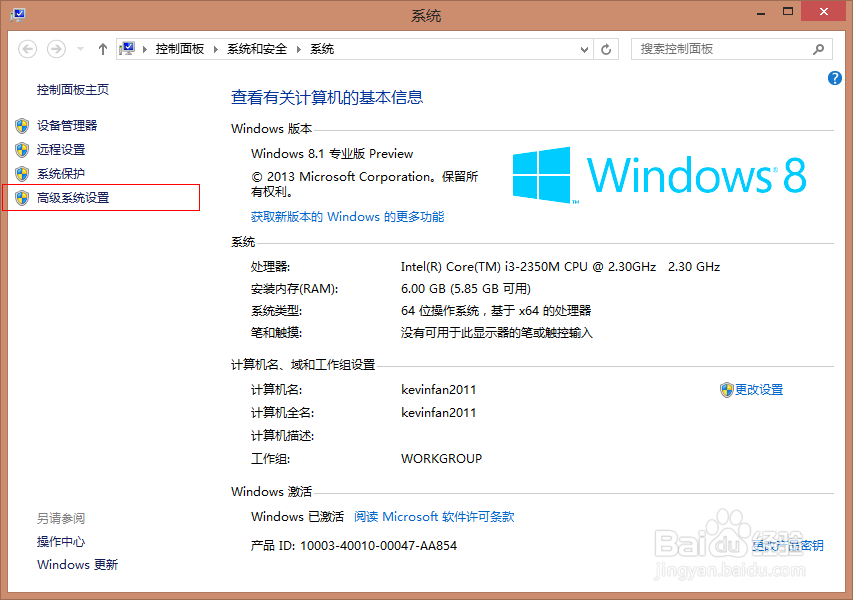Open Windows 更新 link
Screen dimensions: 853x600
[x=77, y=565]
